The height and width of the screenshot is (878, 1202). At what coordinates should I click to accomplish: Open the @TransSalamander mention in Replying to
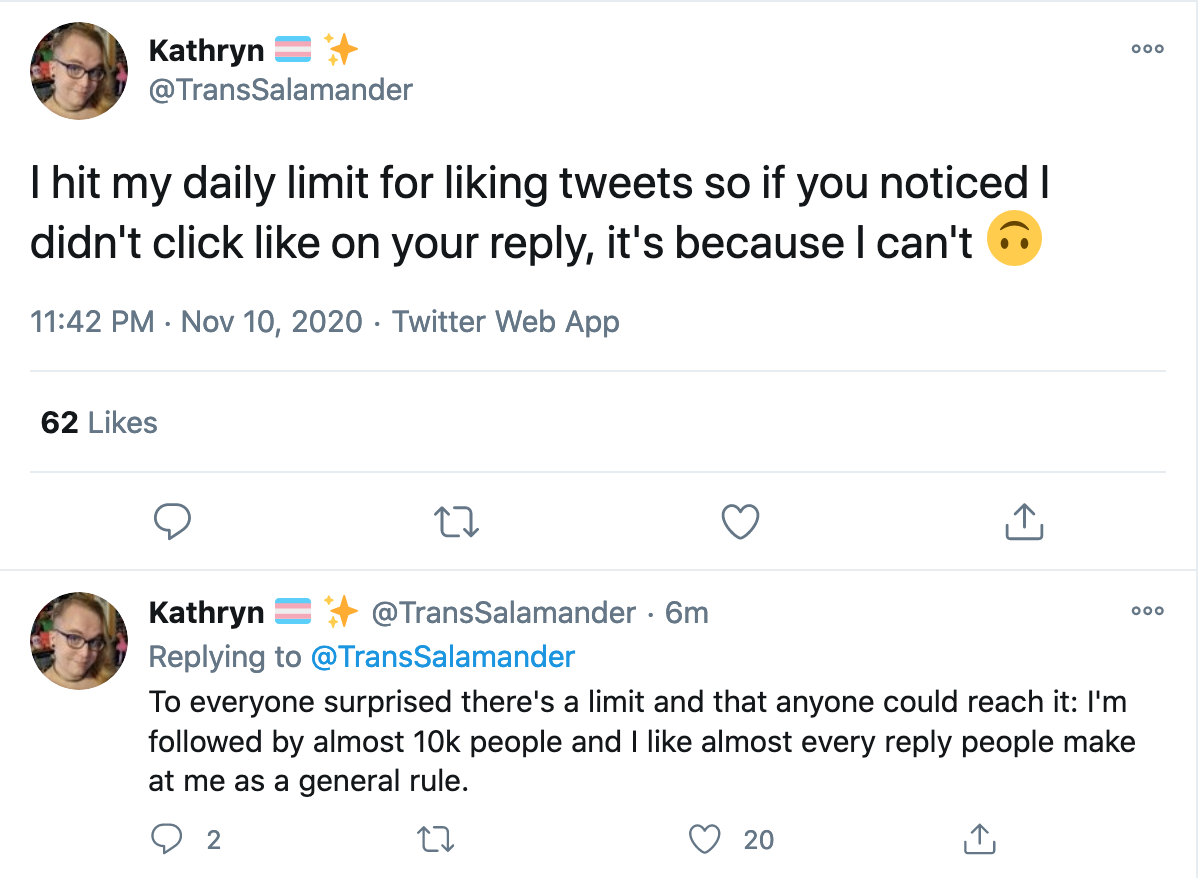tap(443, 657)
